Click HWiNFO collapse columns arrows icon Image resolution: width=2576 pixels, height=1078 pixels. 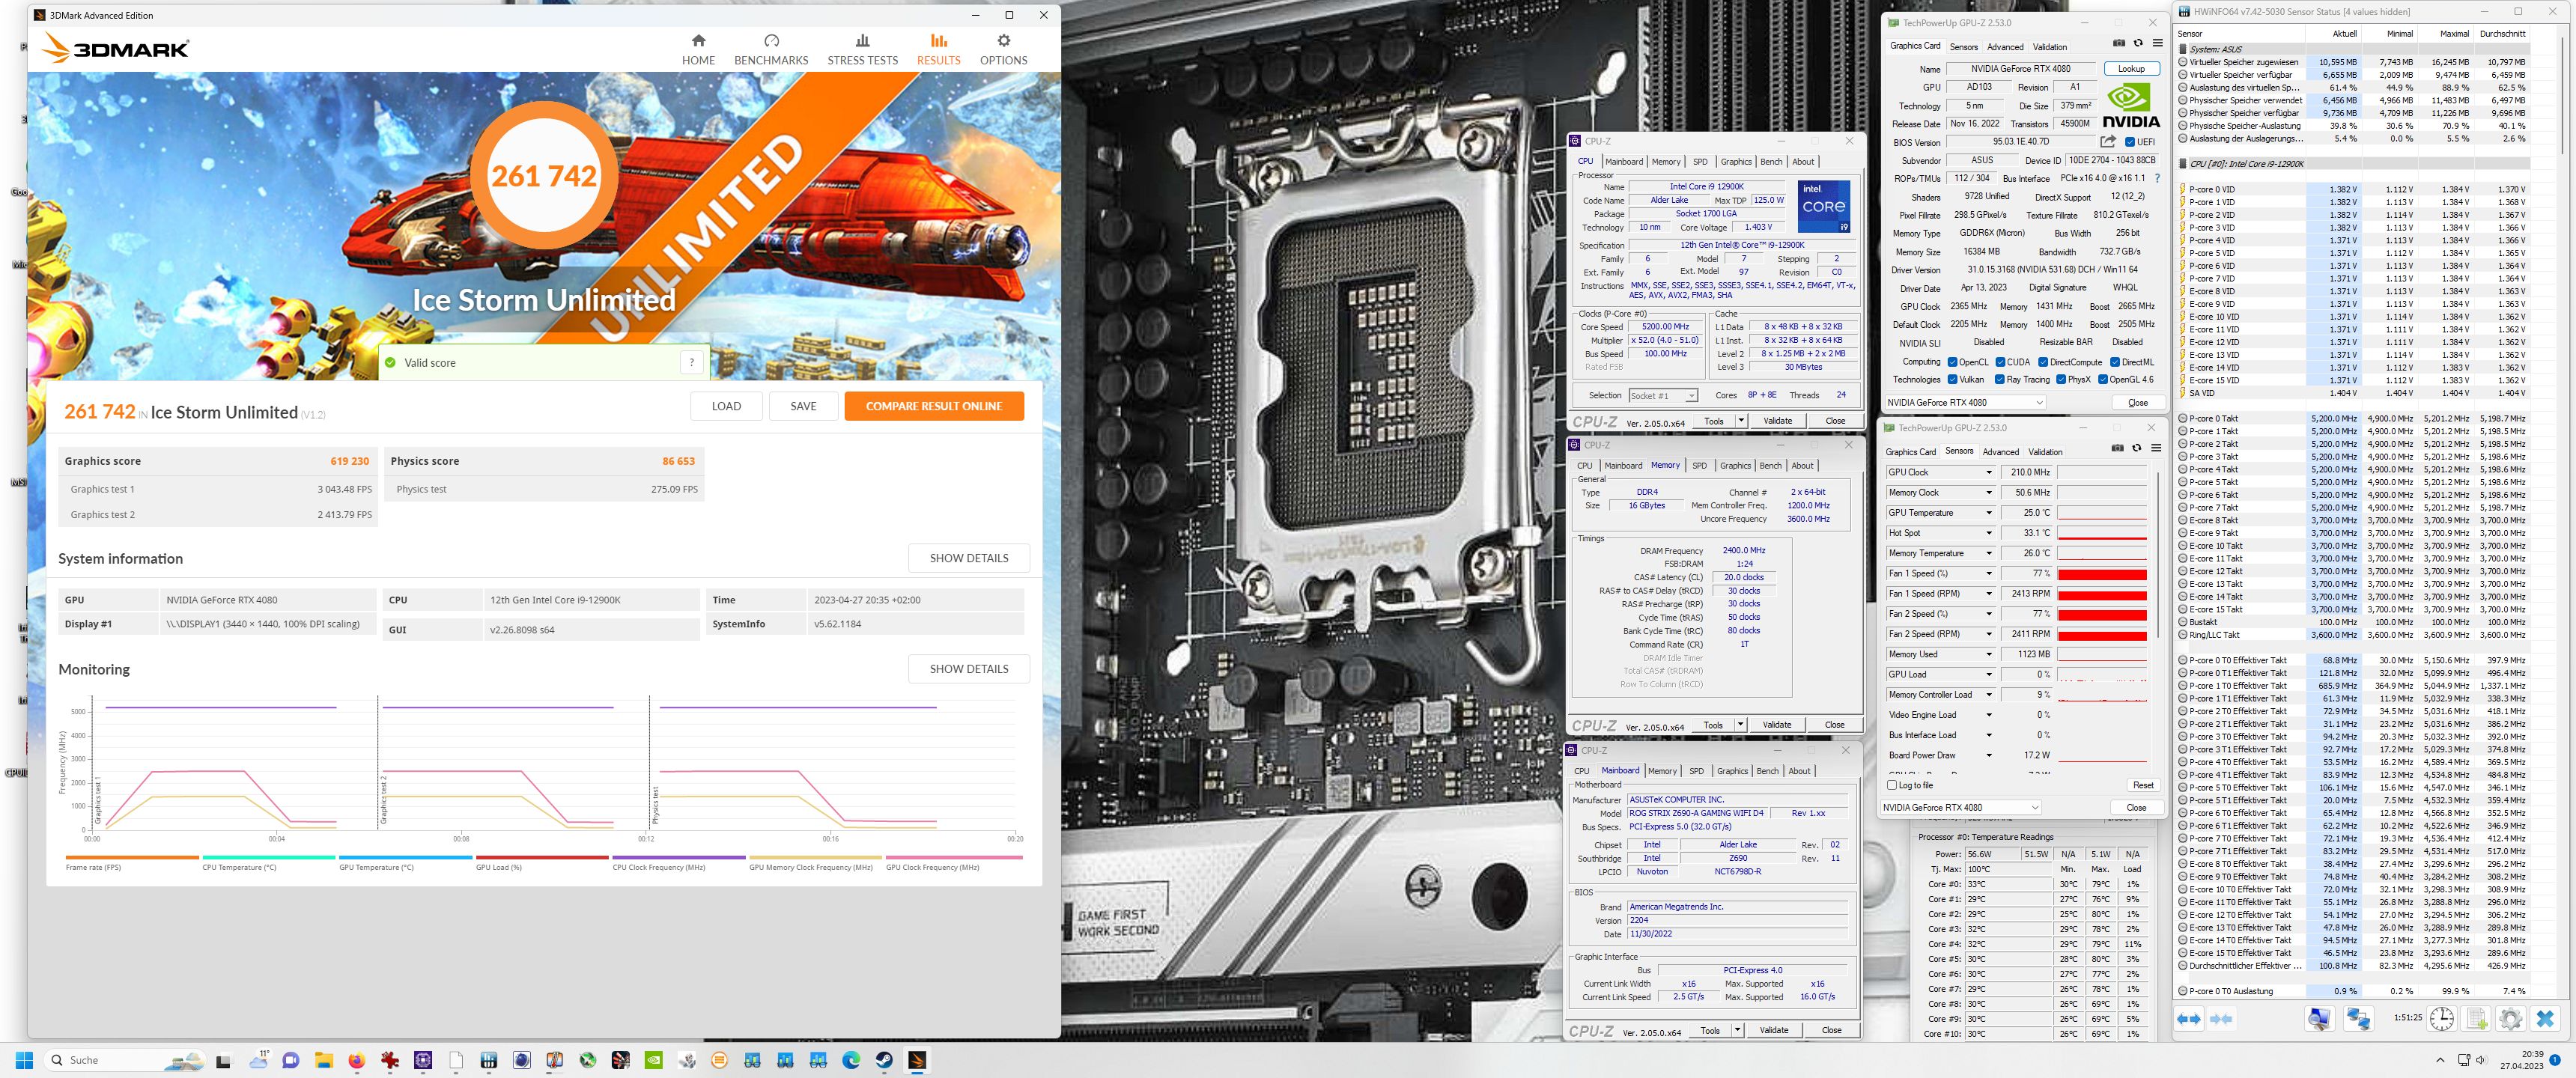point(2221,1019)
